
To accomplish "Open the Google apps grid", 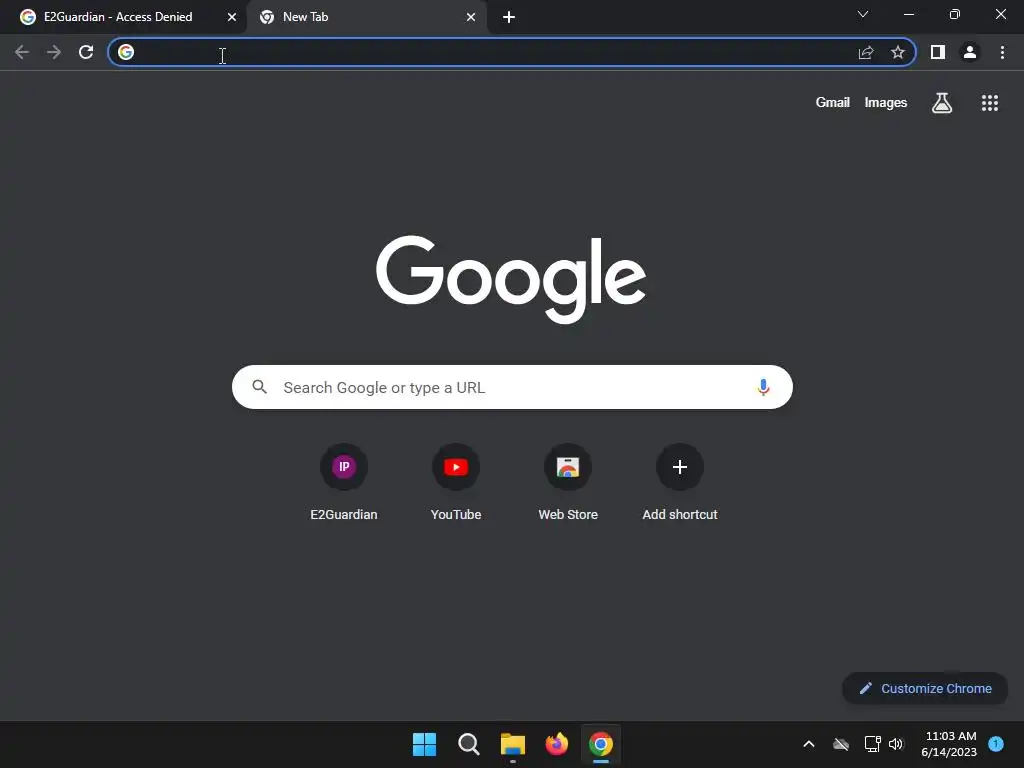I will pos(990,103).
